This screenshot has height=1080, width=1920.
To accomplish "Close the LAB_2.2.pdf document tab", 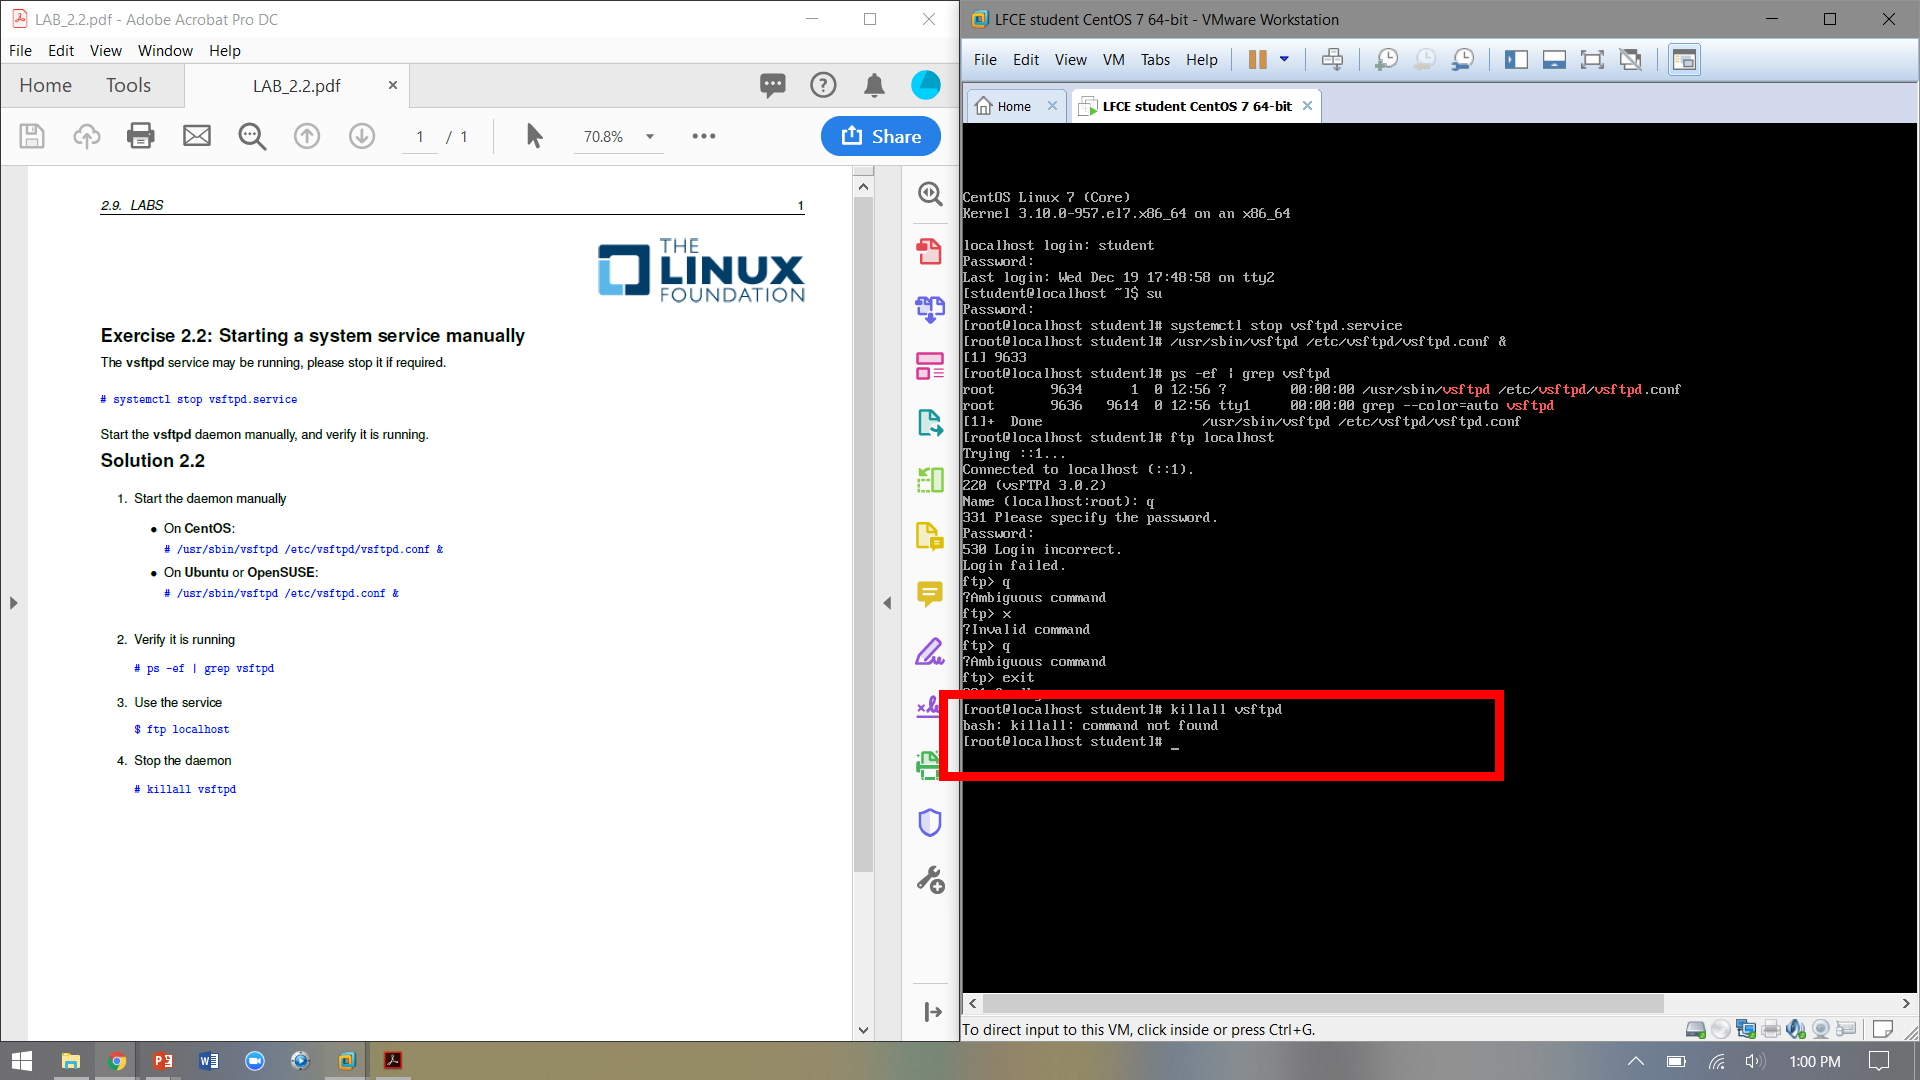I will [393, 85].
